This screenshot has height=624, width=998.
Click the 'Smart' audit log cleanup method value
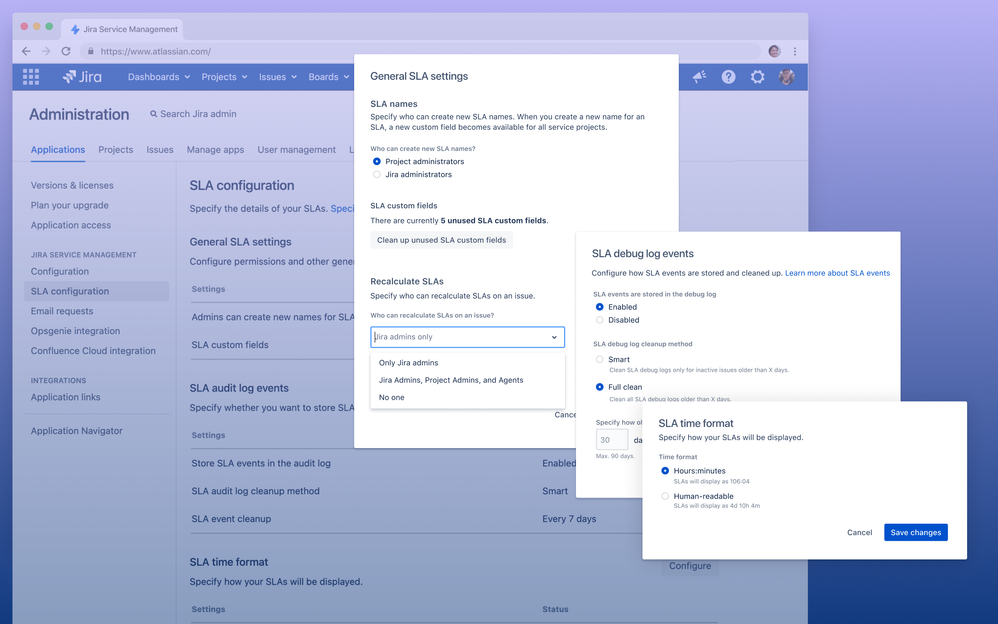pos(555,491)
